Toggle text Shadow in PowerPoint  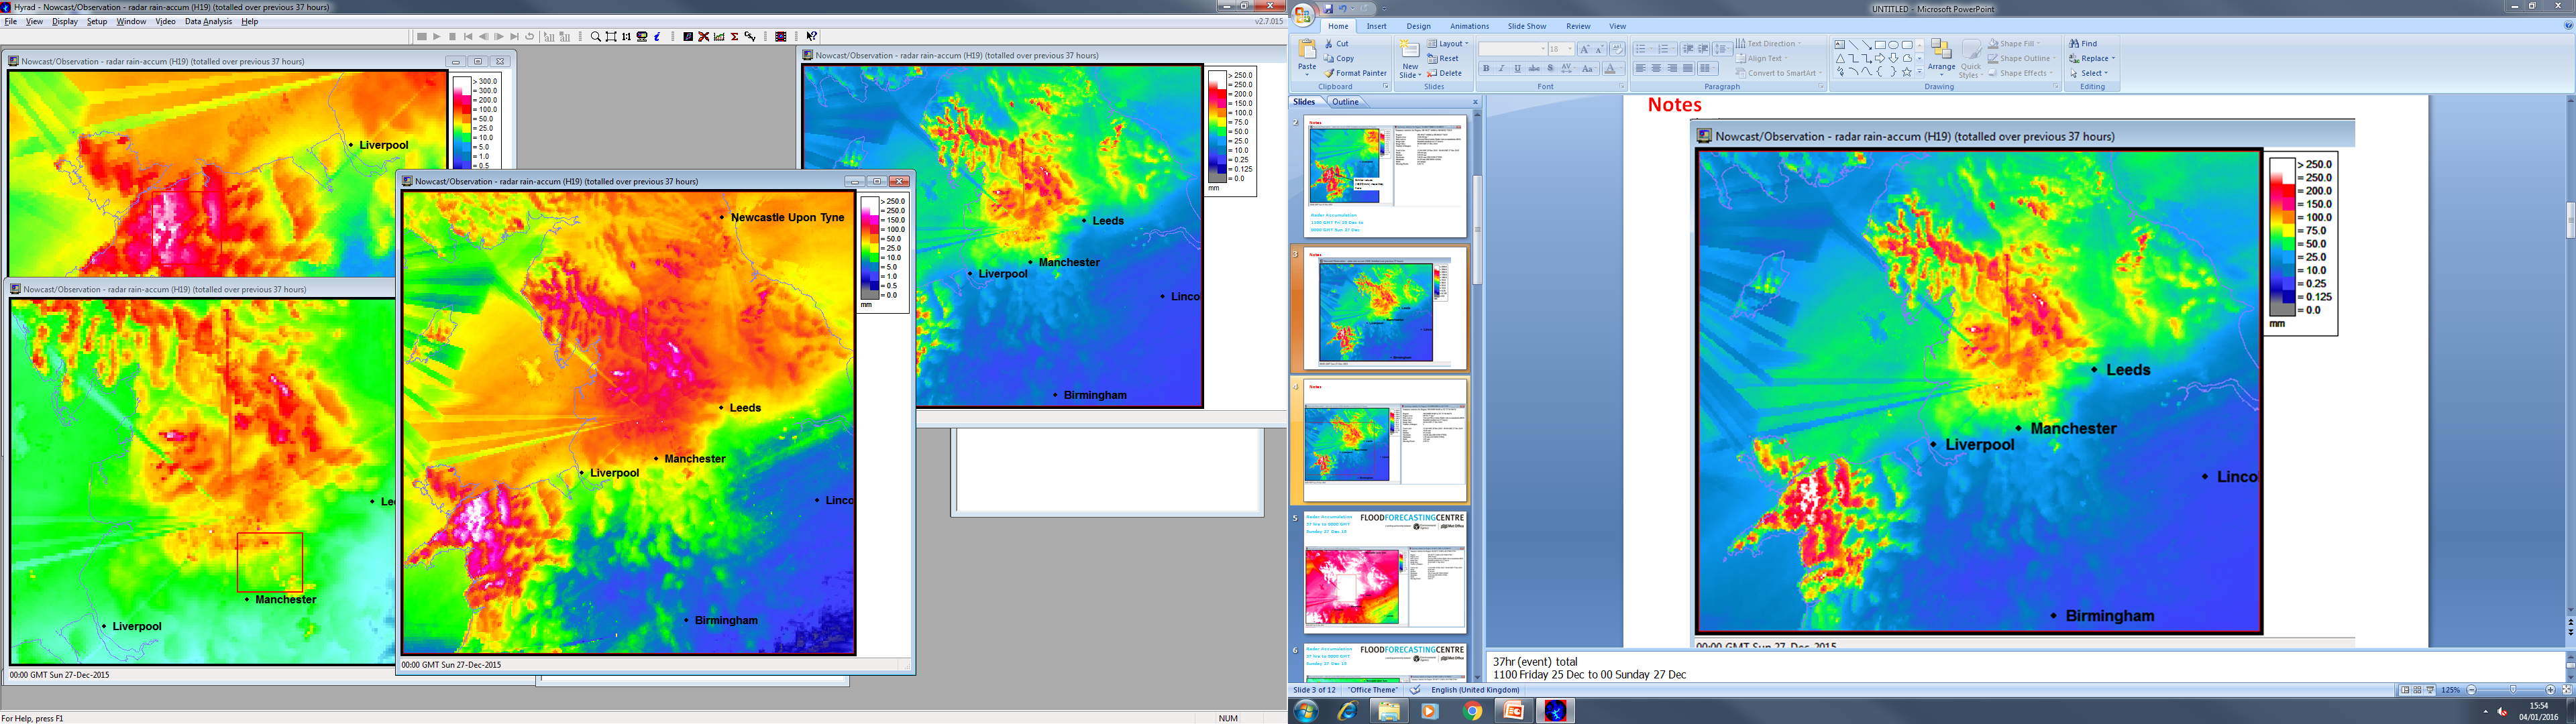point(1551,68)
